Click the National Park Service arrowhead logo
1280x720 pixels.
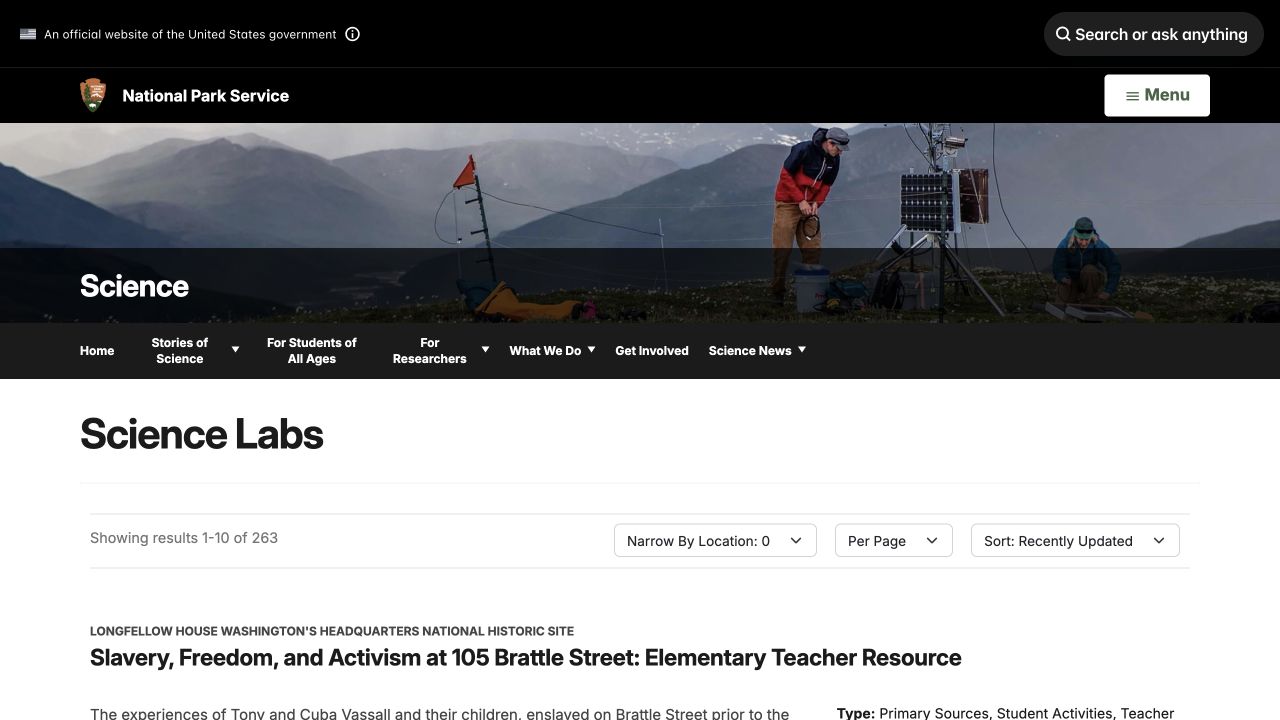(x=93, y=95)
